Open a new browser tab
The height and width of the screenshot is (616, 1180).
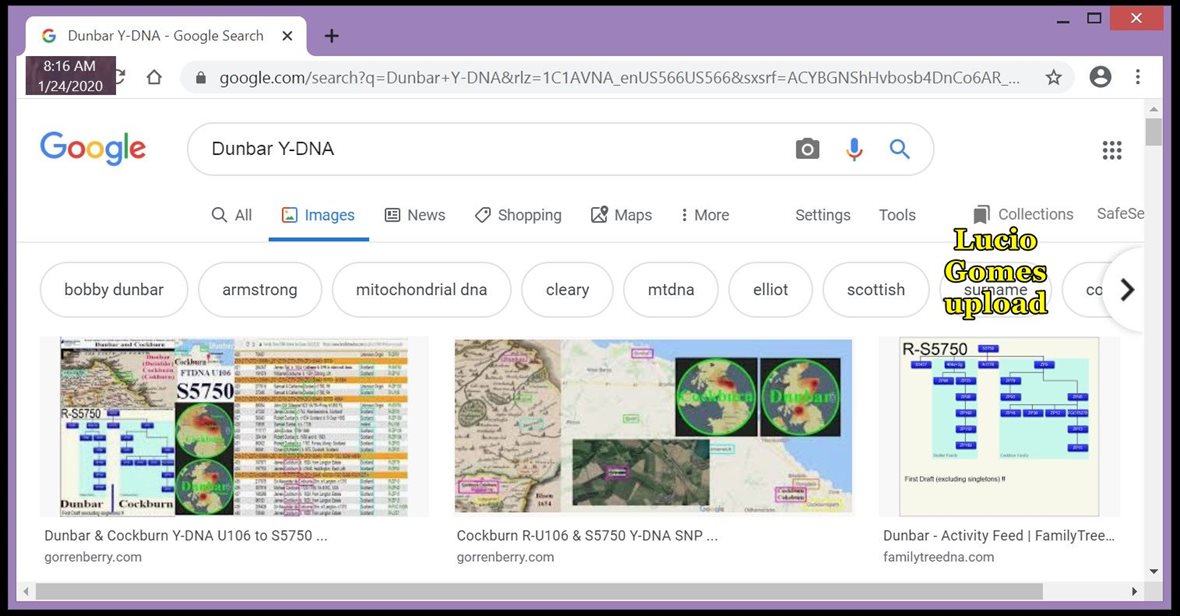[x=332, y=36]
